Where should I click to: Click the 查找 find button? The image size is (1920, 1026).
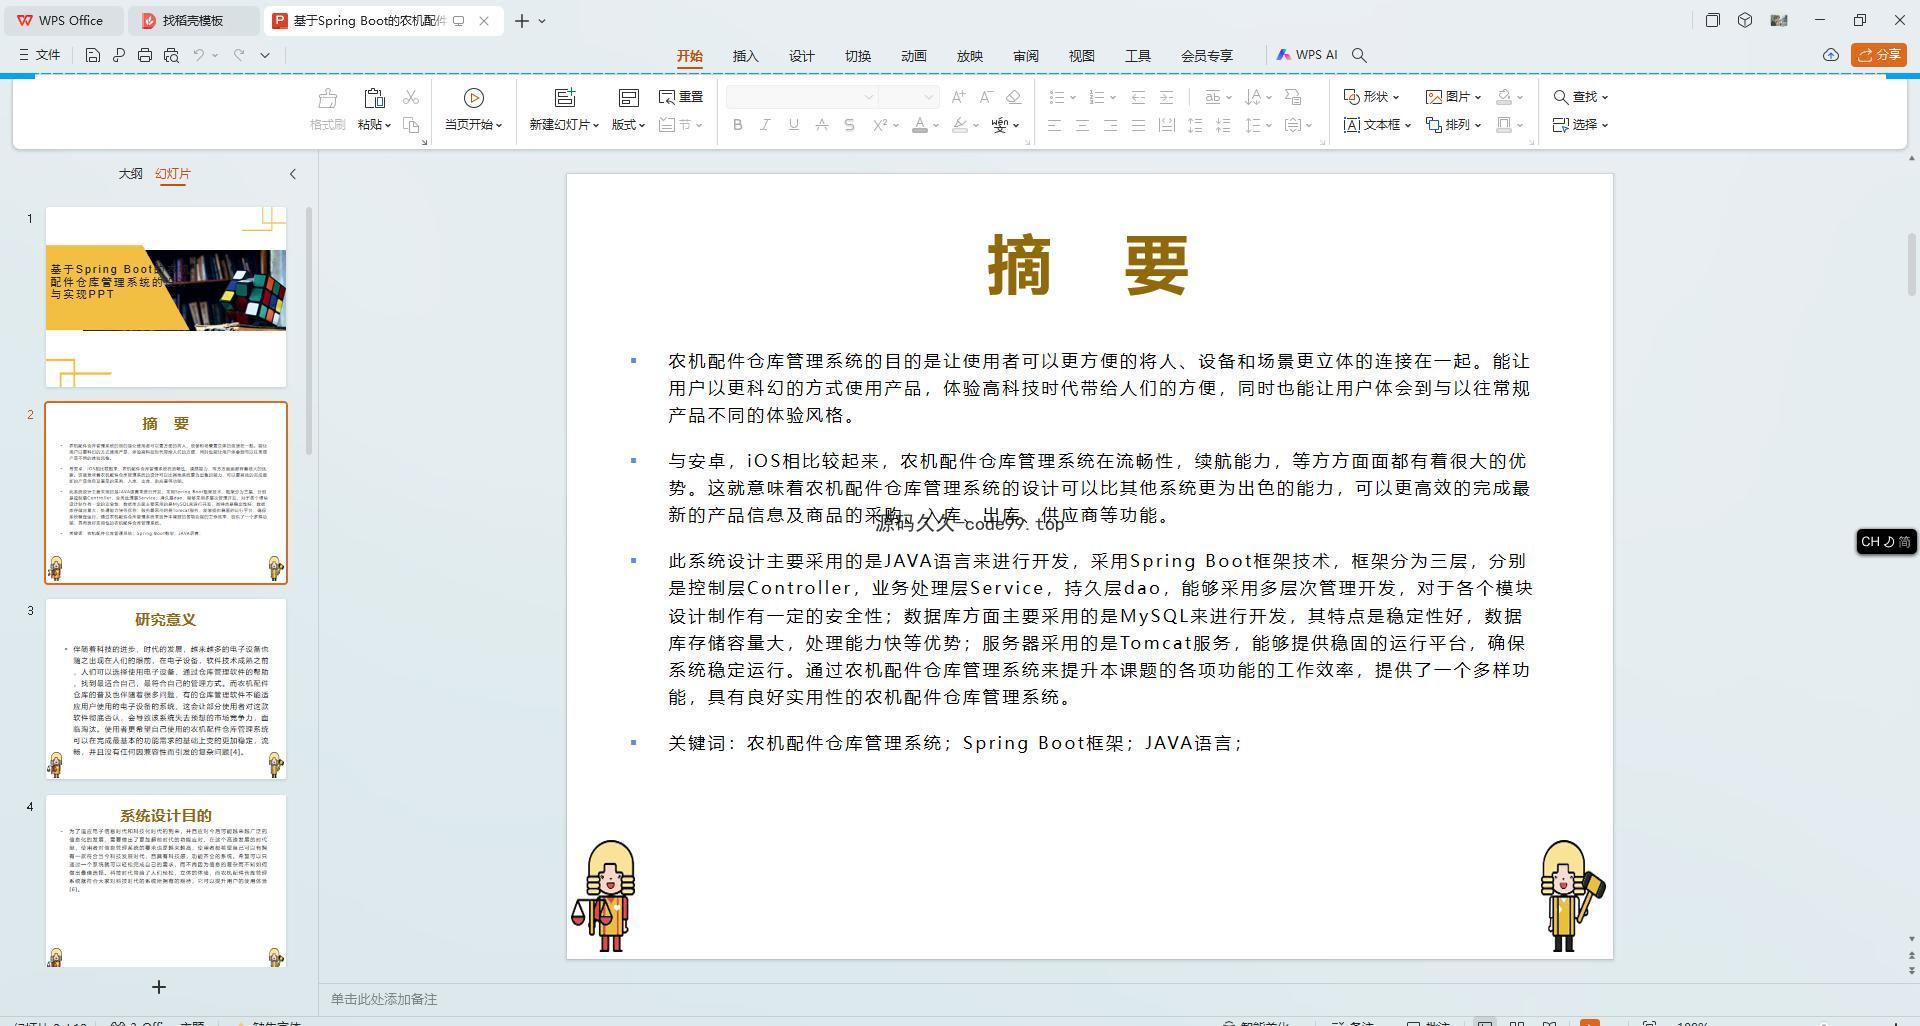tap(1580, 97)
